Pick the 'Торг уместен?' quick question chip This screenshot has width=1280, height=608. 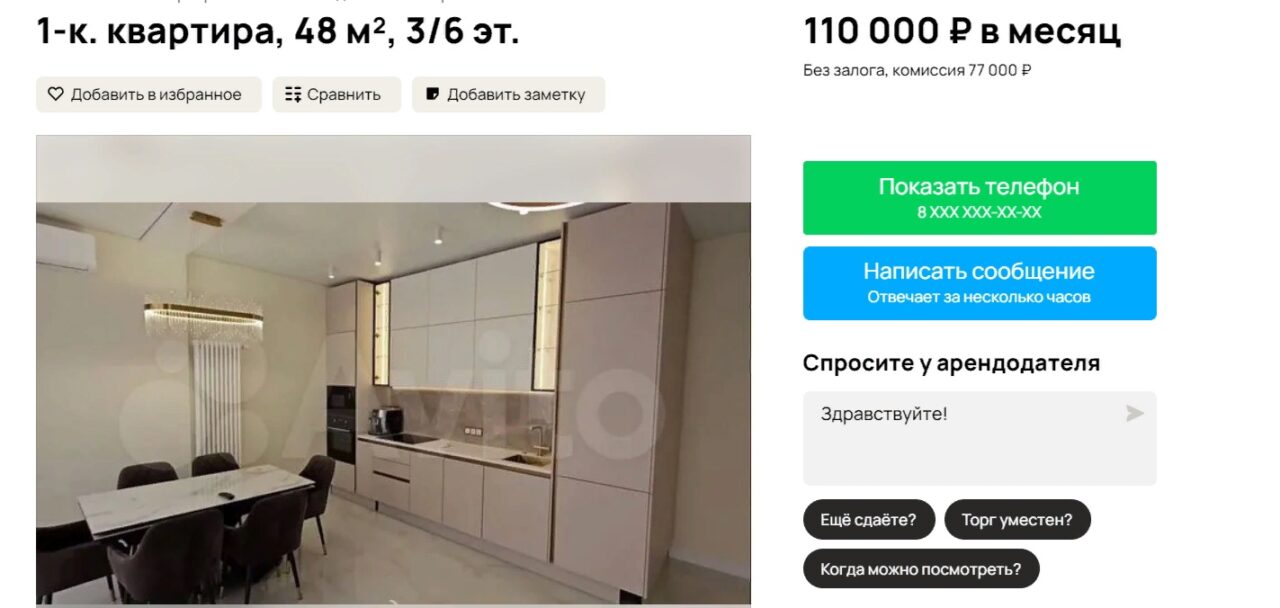(1017, 519)
